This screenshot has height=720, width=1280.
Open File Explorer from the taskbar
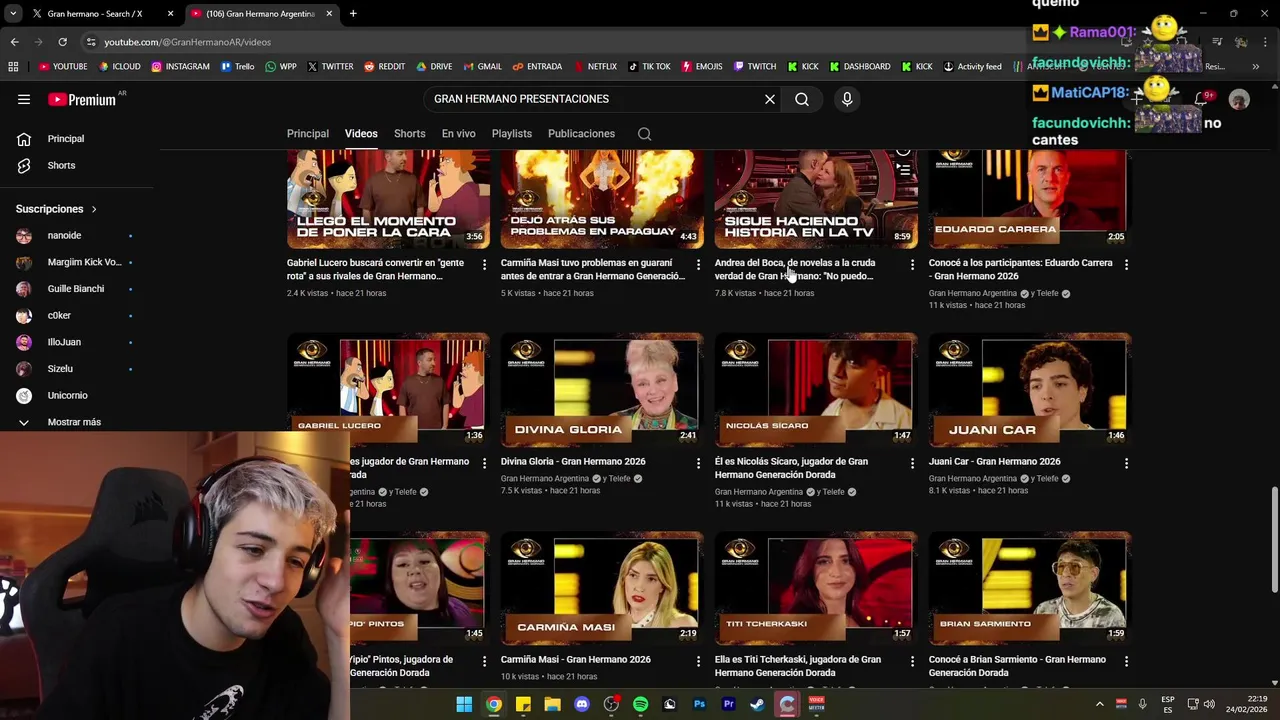coord(552,704)
